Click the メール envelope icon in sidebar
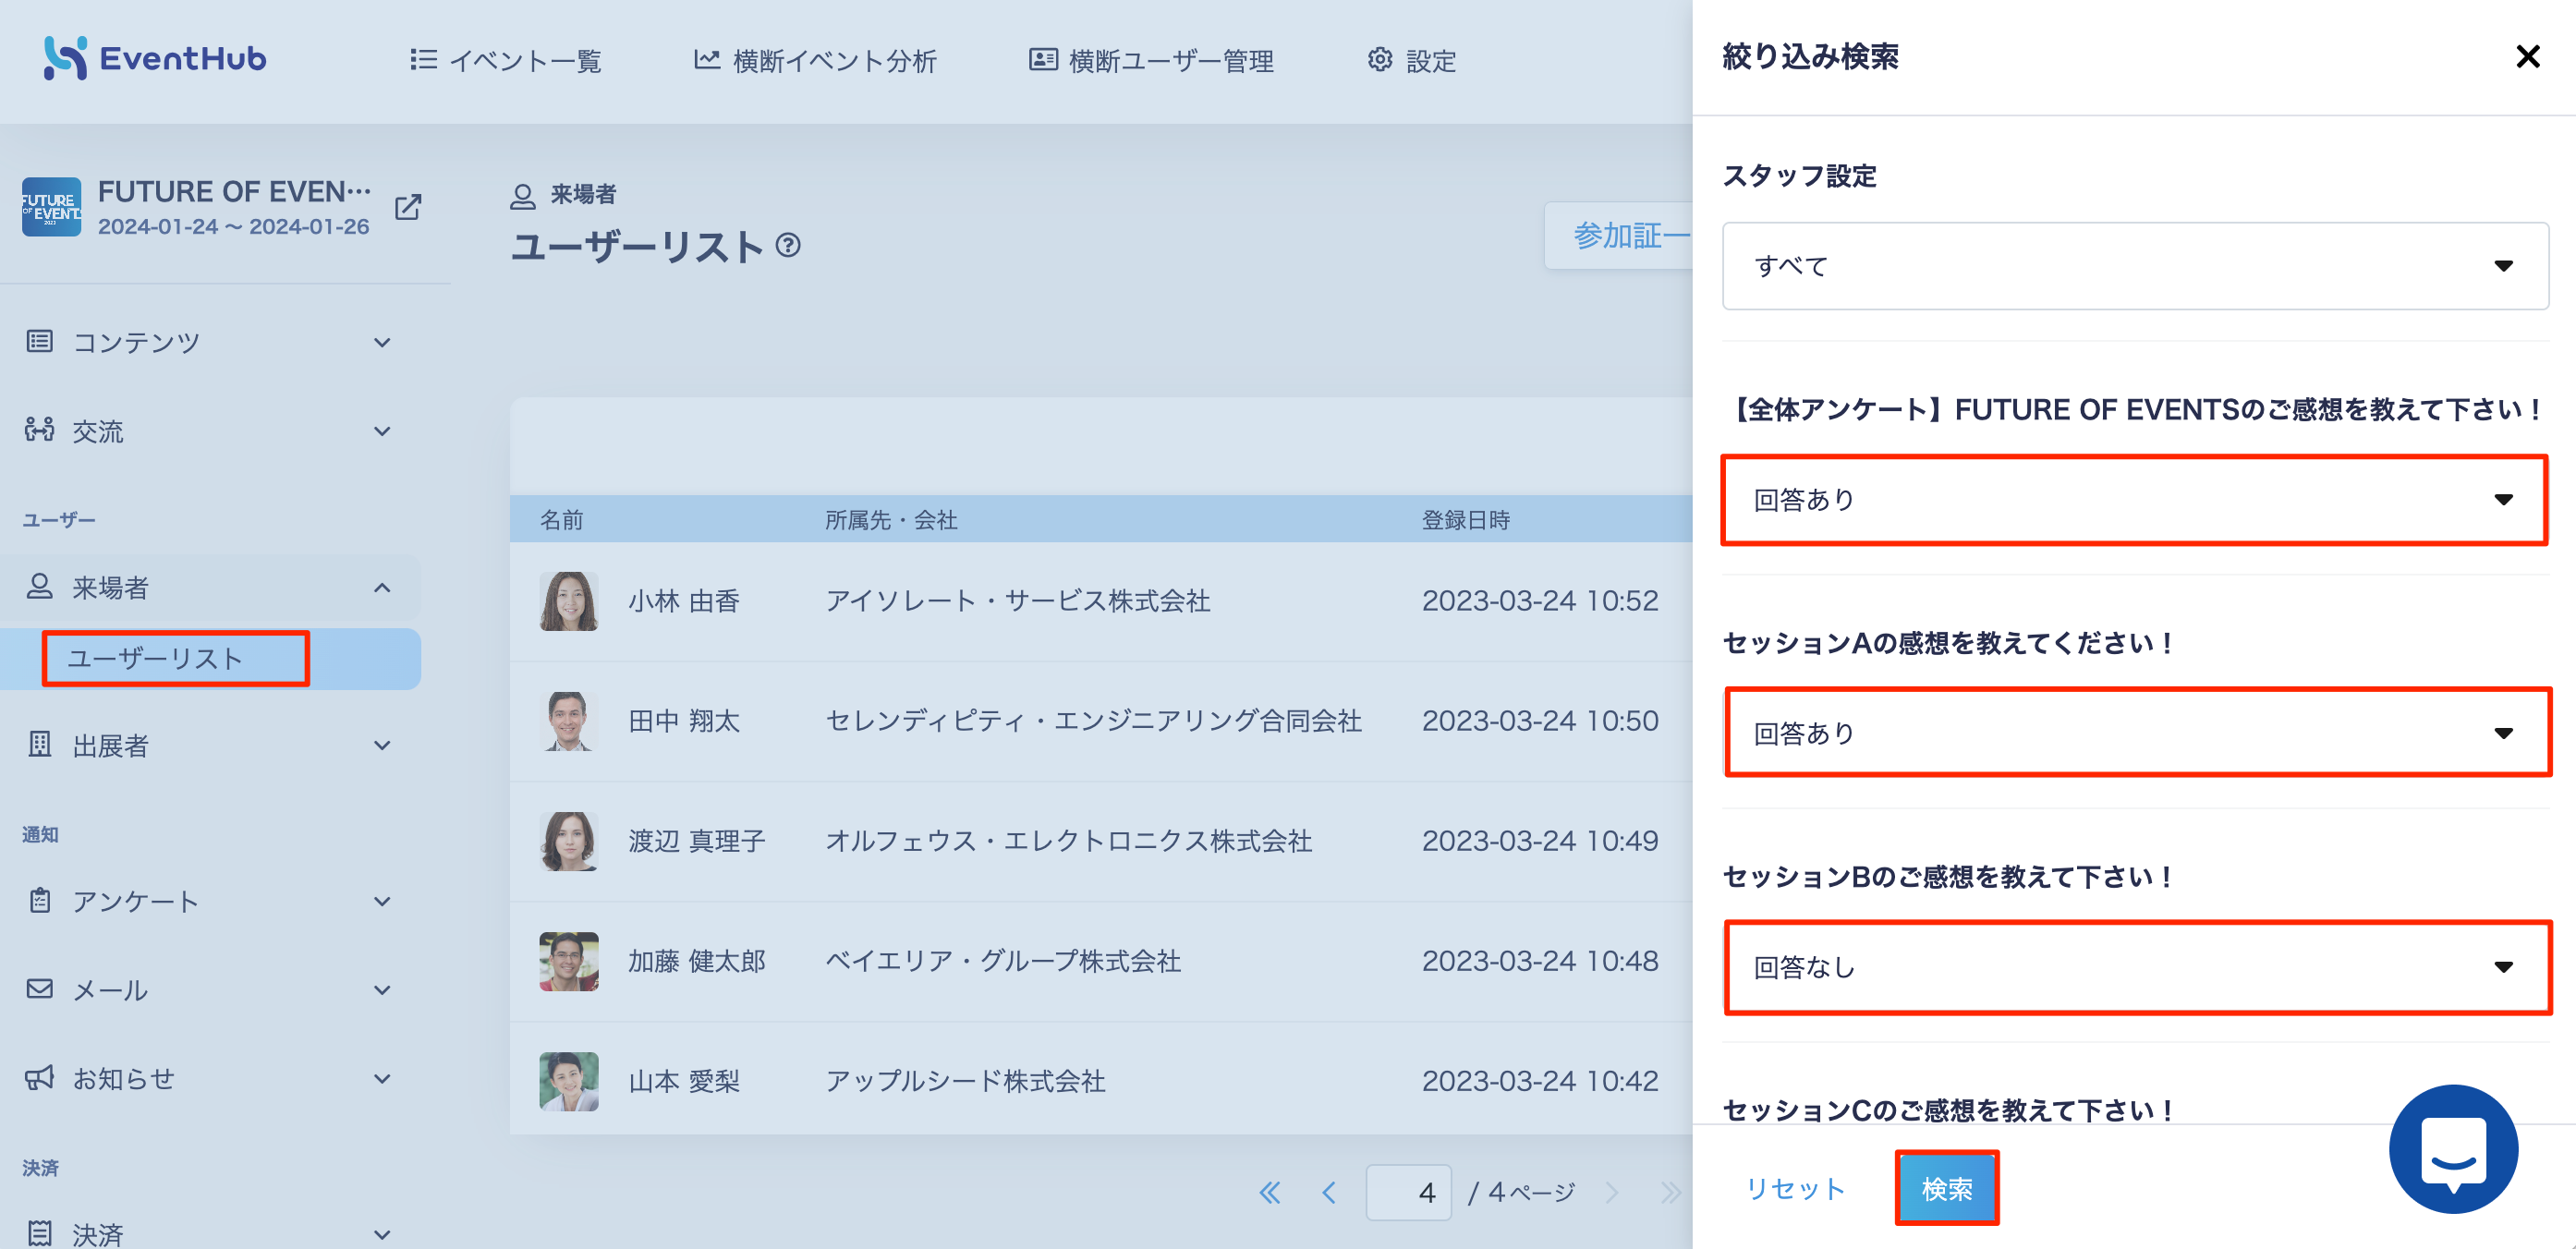 pyautogui.click(x=39, y=989)
